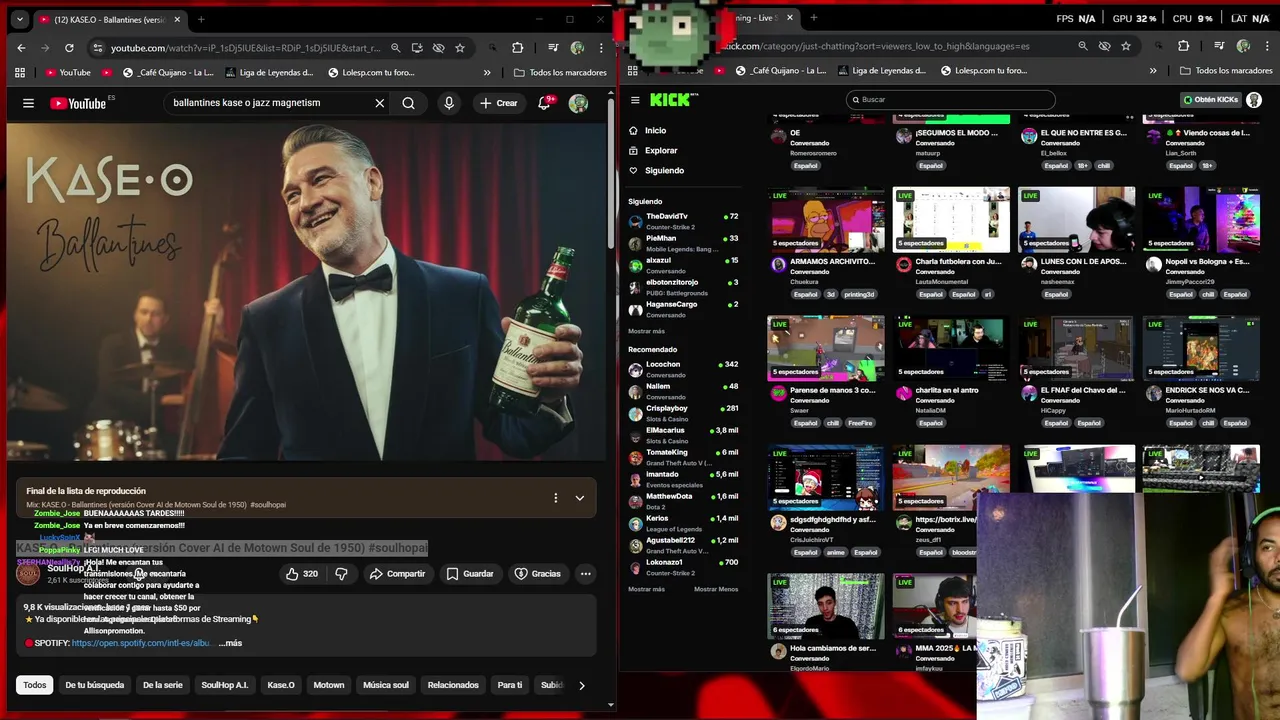Share the video with Compartir
Screen dimensions: 1280x720
pos(397,574)
